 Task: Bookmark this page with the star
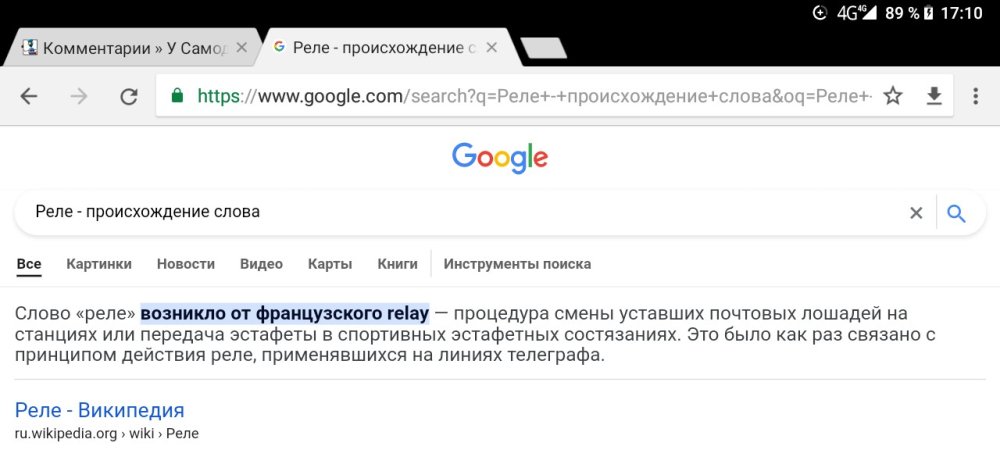point(893,96)
